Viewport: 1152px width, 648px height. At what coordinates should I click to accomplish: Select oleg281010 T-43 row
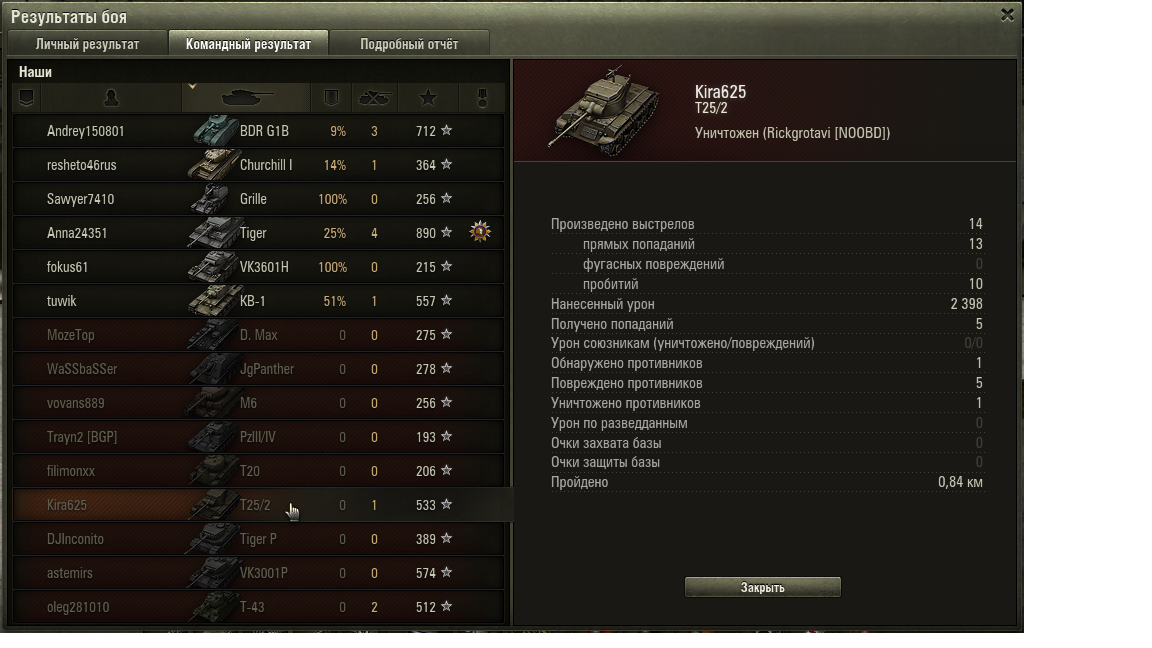259,607
